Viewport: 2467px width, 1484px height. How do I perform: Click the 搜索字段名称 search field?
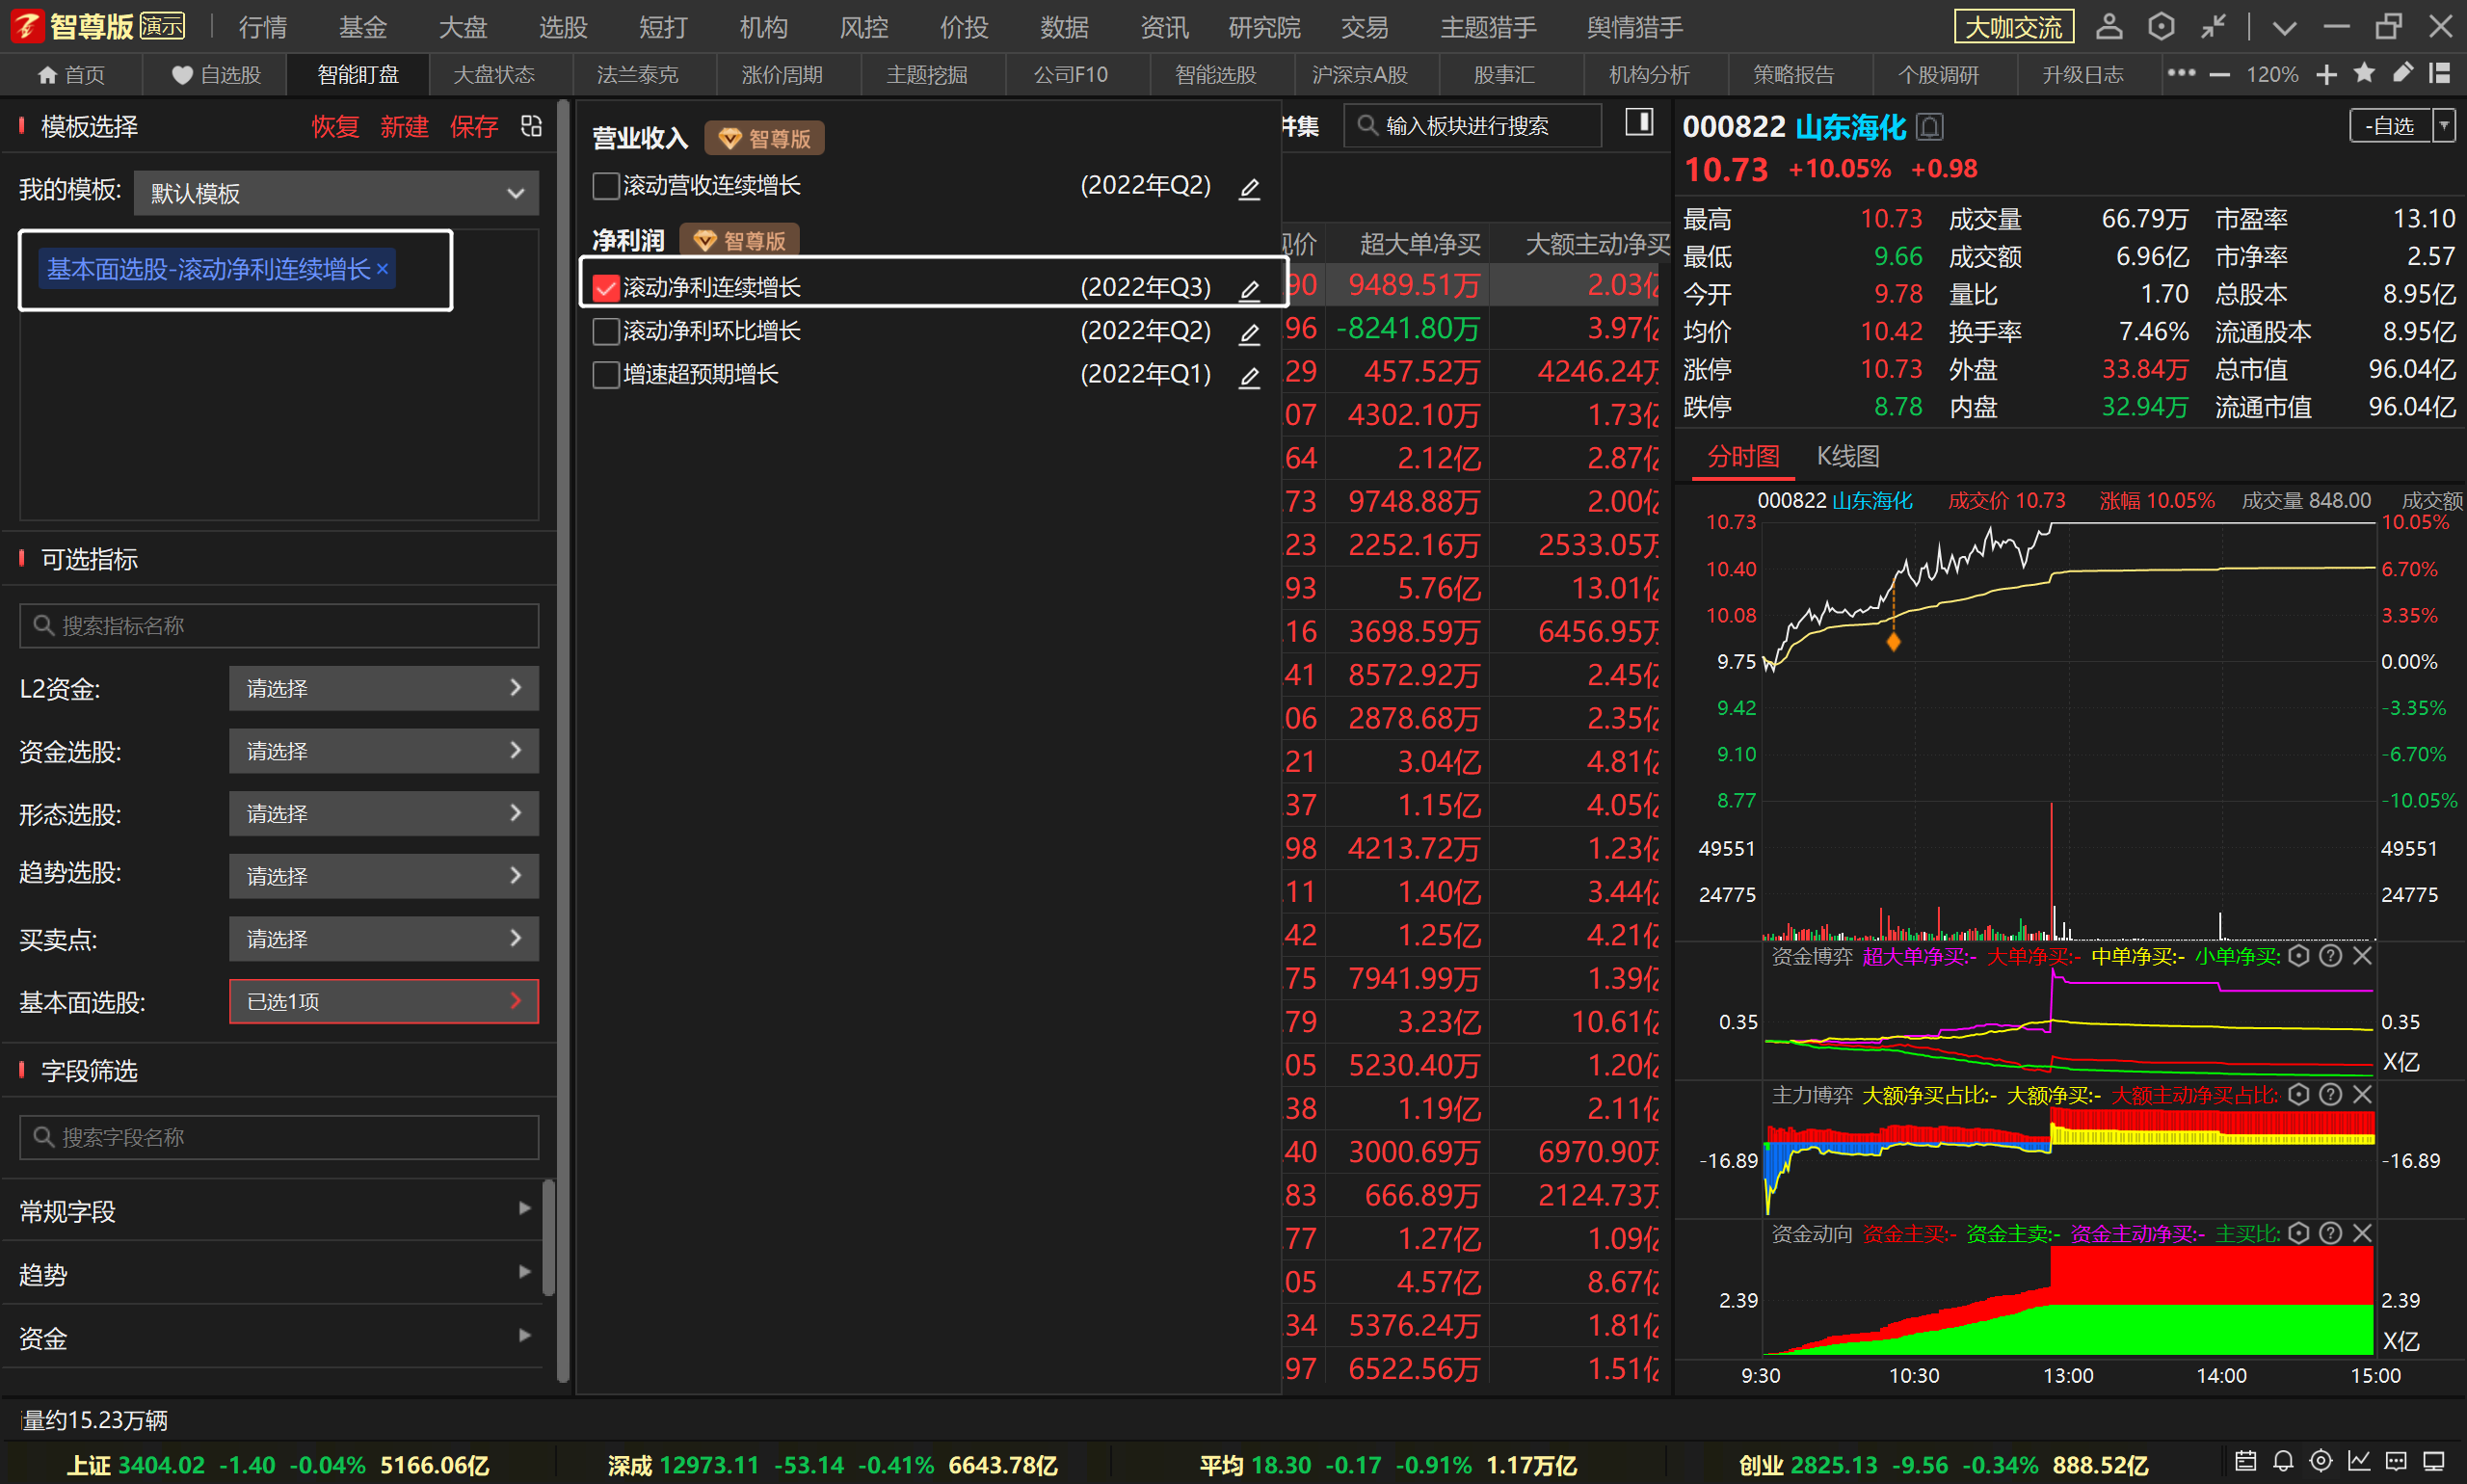point(279,1138)
